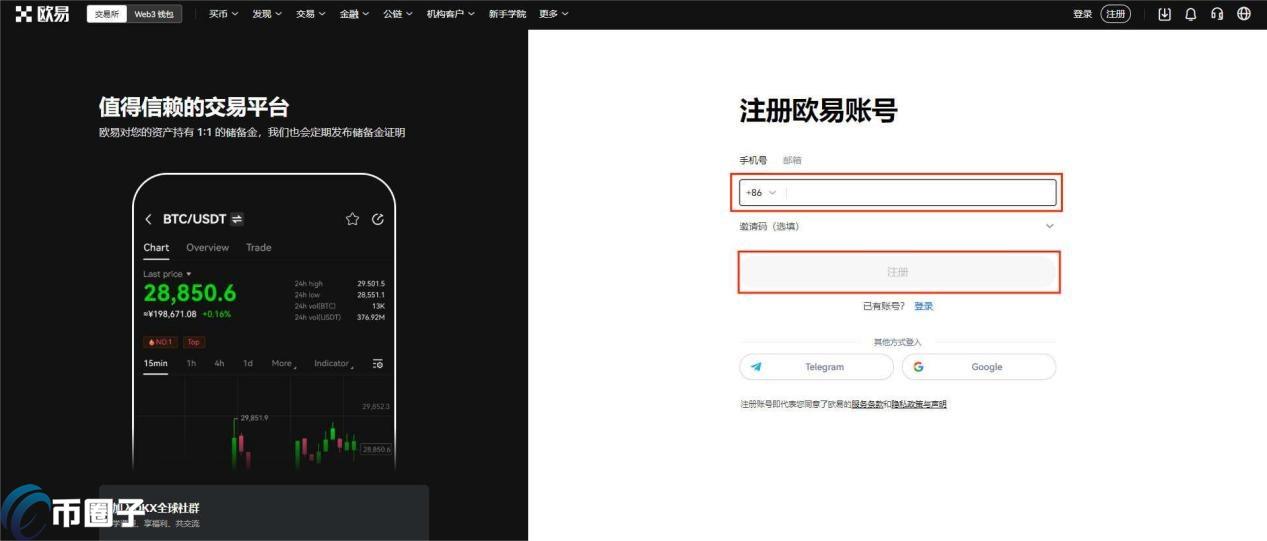This screenshot has height=541, width=1267.
Task: Click the Telegram paper-plane icon
Action: [x=756, y=367]
